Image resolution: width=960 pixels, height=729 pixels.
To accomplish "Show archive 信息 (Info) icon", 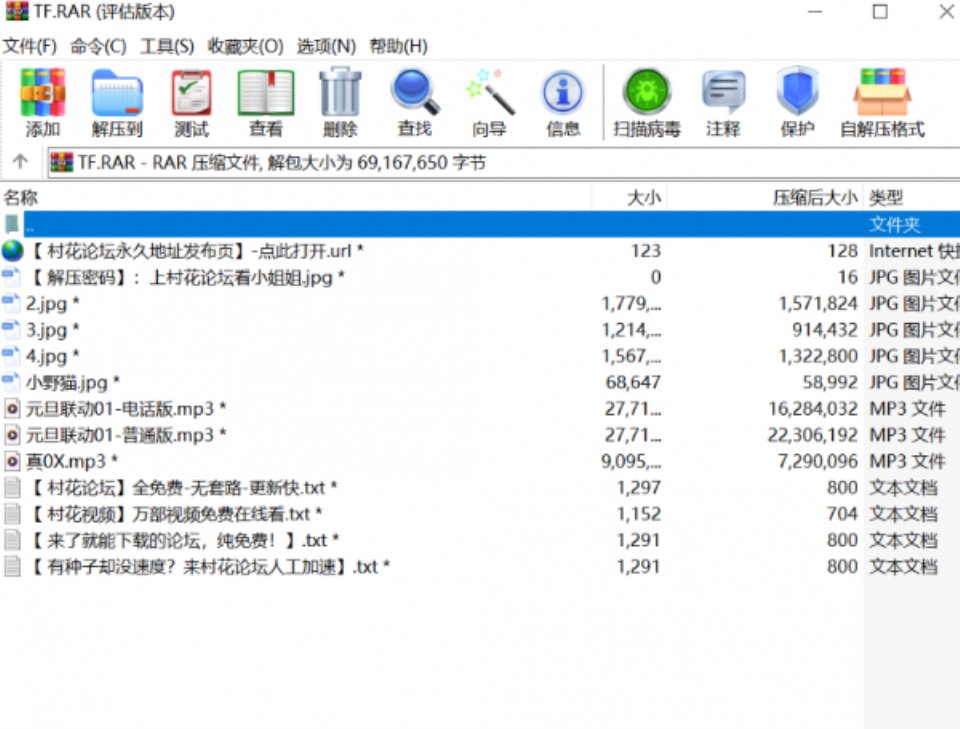I will (563, 93).
